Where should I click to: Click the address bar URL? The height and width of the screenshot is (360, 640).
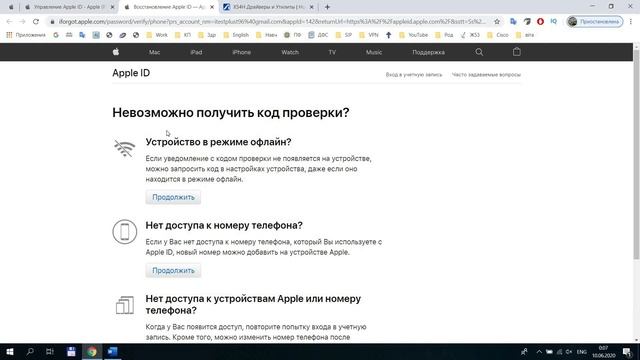[271, 22]
